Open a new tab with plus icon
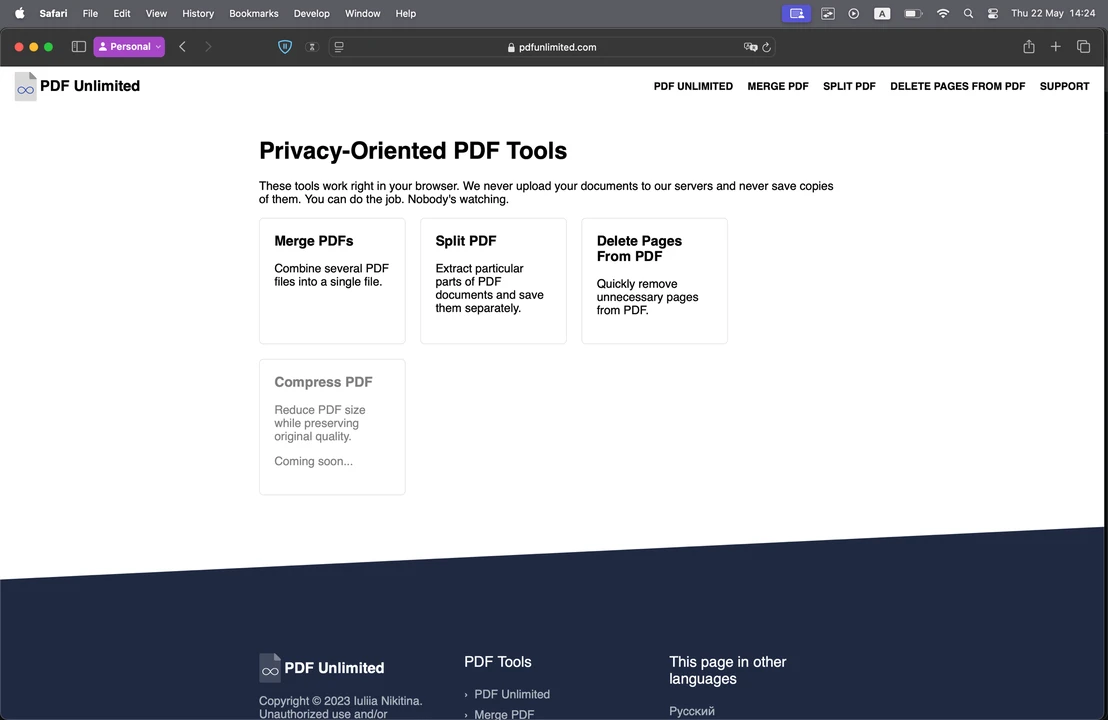This screenshot has height=720, width=1108. 1056,47
